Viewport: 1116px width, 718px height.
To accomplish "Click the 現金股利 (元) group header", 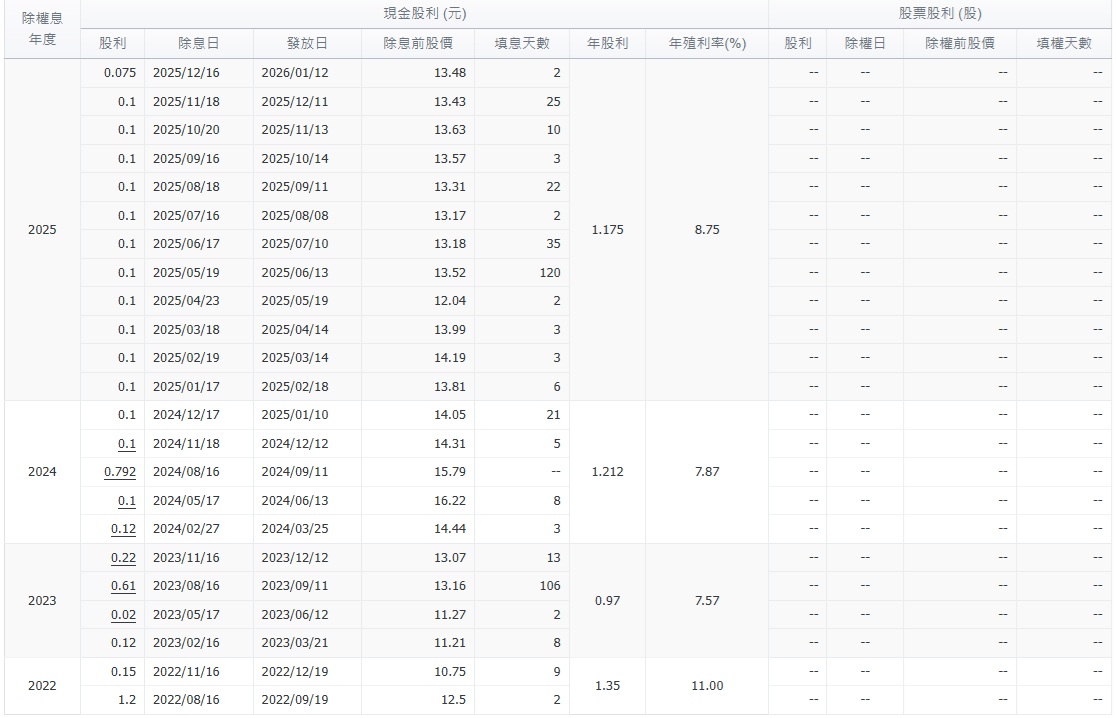I will click(424, 14).
